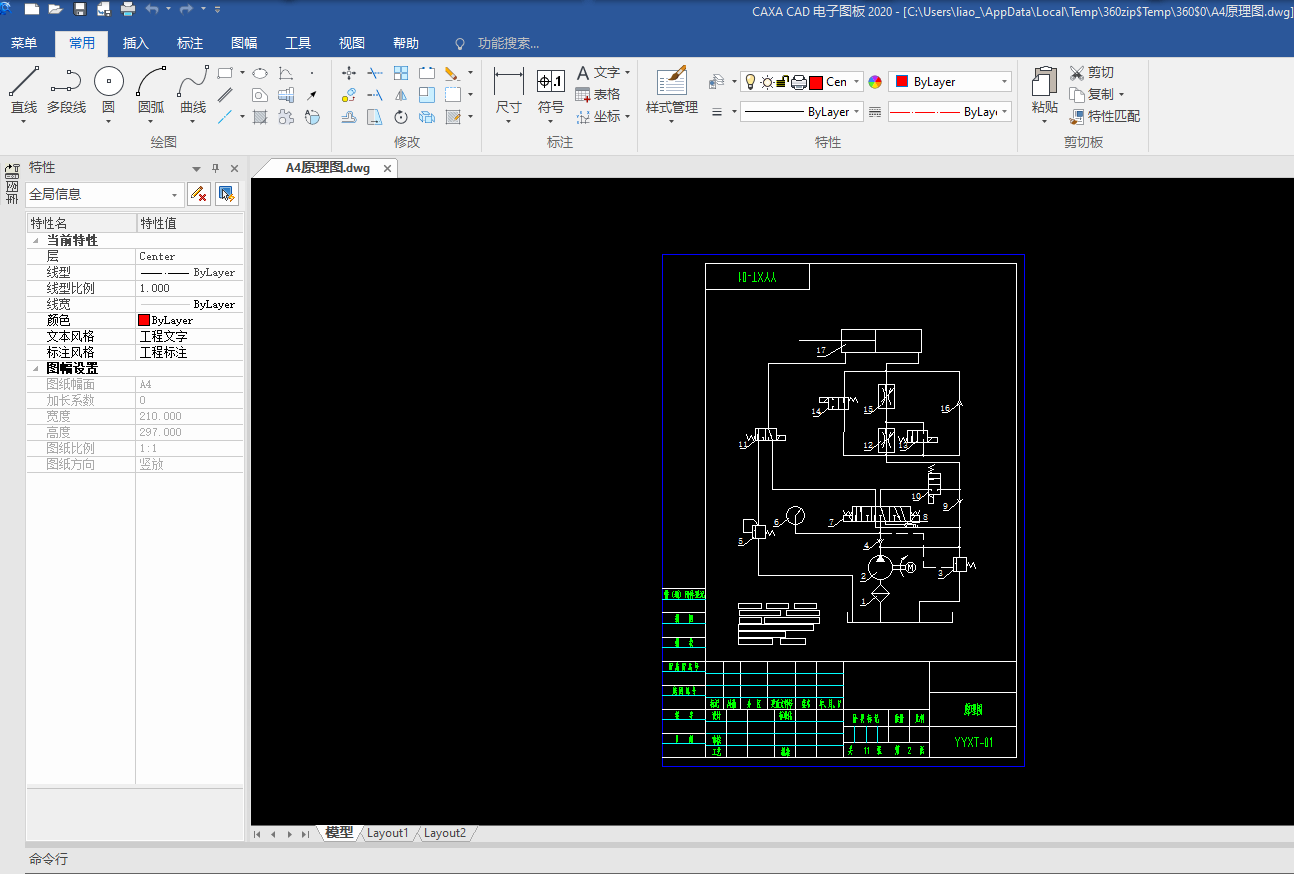Open the line width ByLayer dropdown
This screenshot has height=874, width=1294.
tap(802, 112)
